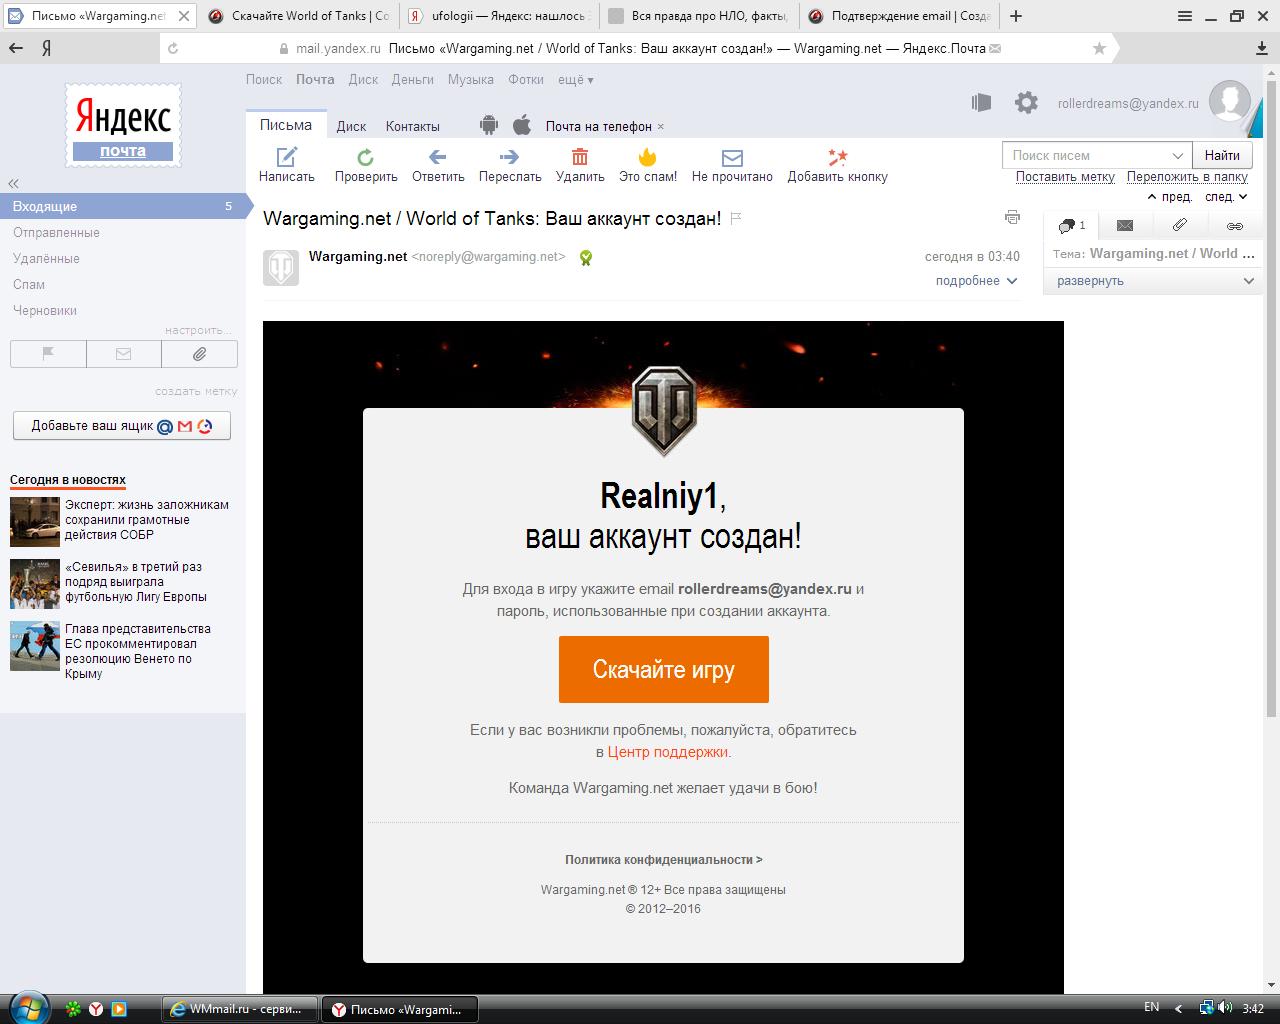Open the Подтверждение email browser tab
Image resolution: width=1280 pixels, height=1024 pixels.
pos(898,16)
